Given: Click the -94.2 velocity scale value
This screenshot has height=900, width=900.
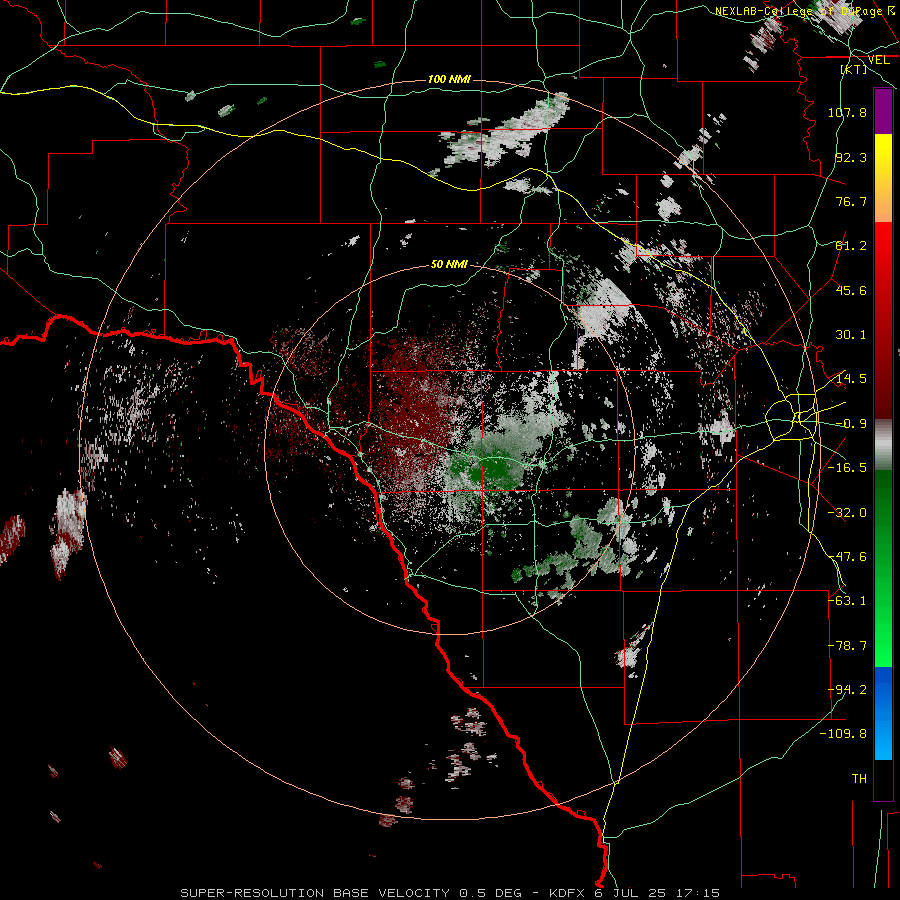Looking at the screenshot, I should coord(847,690).
